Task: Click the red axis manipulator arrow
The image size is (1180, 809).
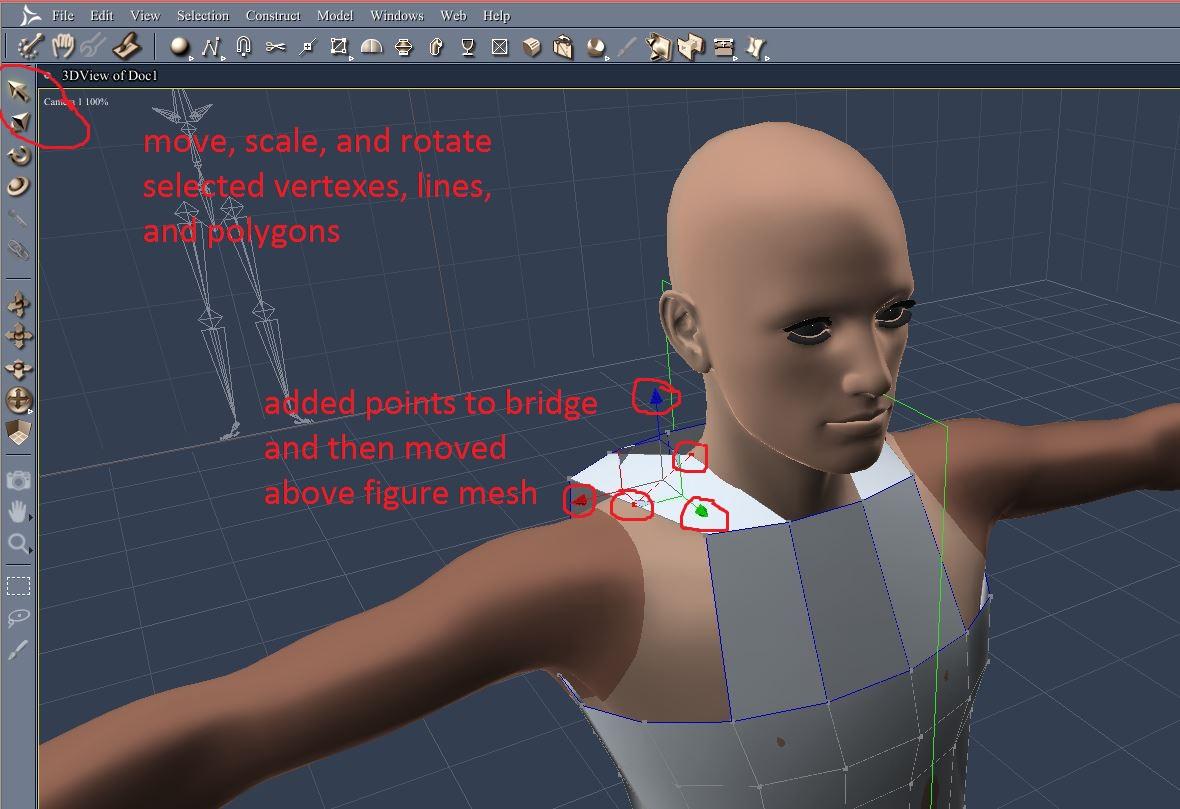Action: [580, 499]
